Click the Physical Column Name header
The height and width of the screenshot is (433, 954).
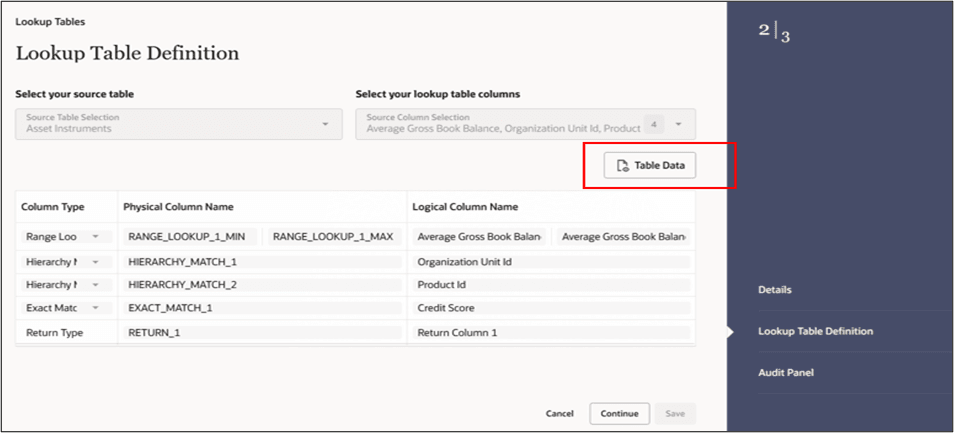(x=178, y=207)
